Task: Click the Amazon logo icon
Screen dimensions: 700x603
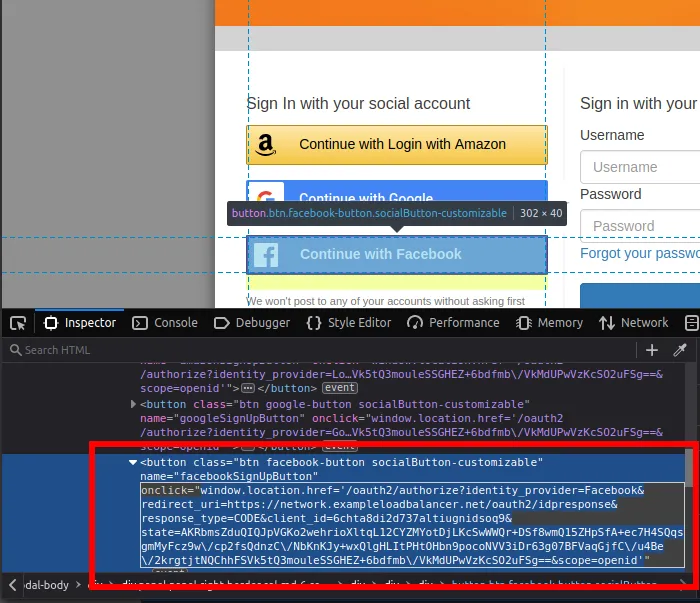Action: pos(266,145)
